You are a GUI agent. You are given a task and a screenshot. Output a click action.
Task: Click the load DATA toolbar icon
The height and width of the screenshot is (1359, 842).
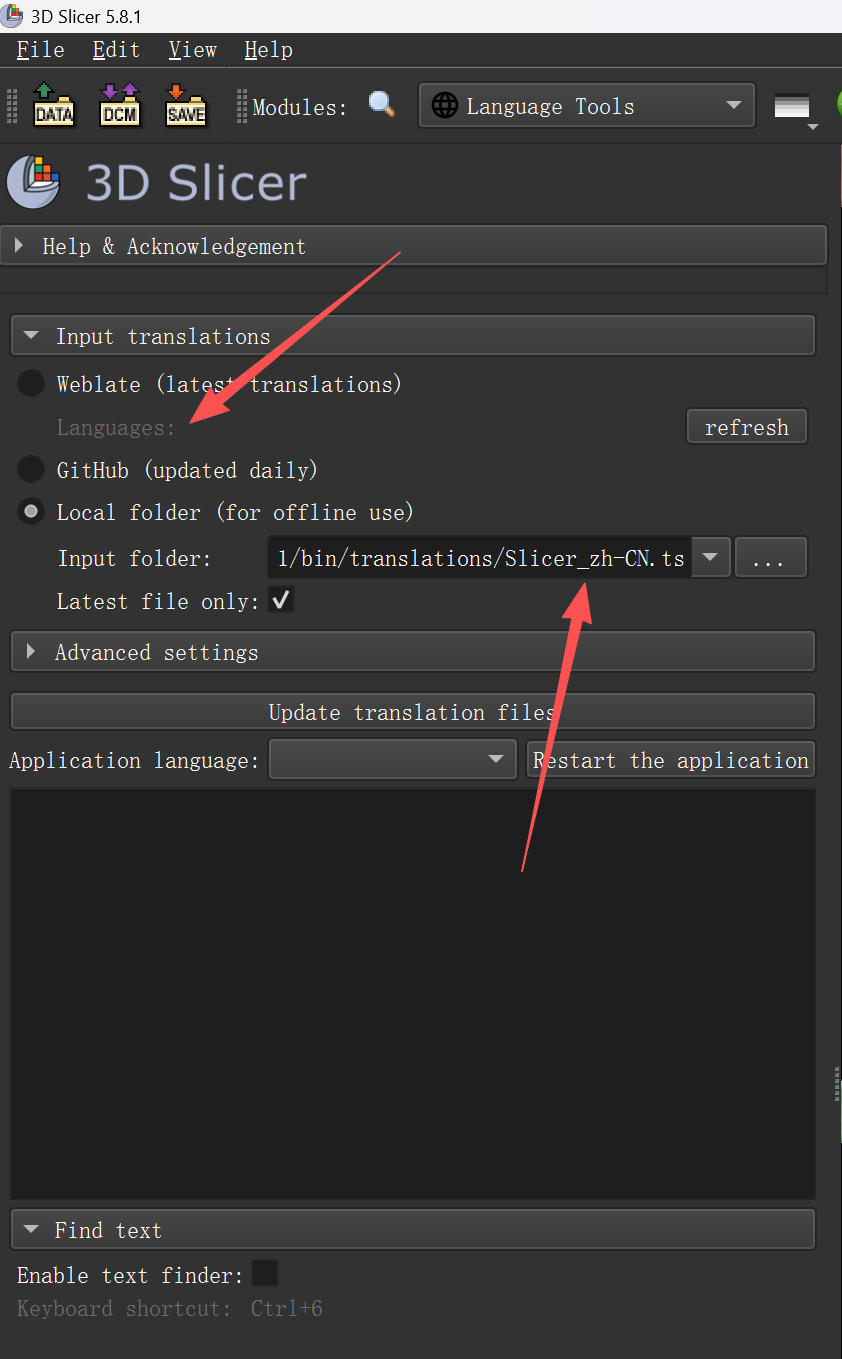click(54, 105)
